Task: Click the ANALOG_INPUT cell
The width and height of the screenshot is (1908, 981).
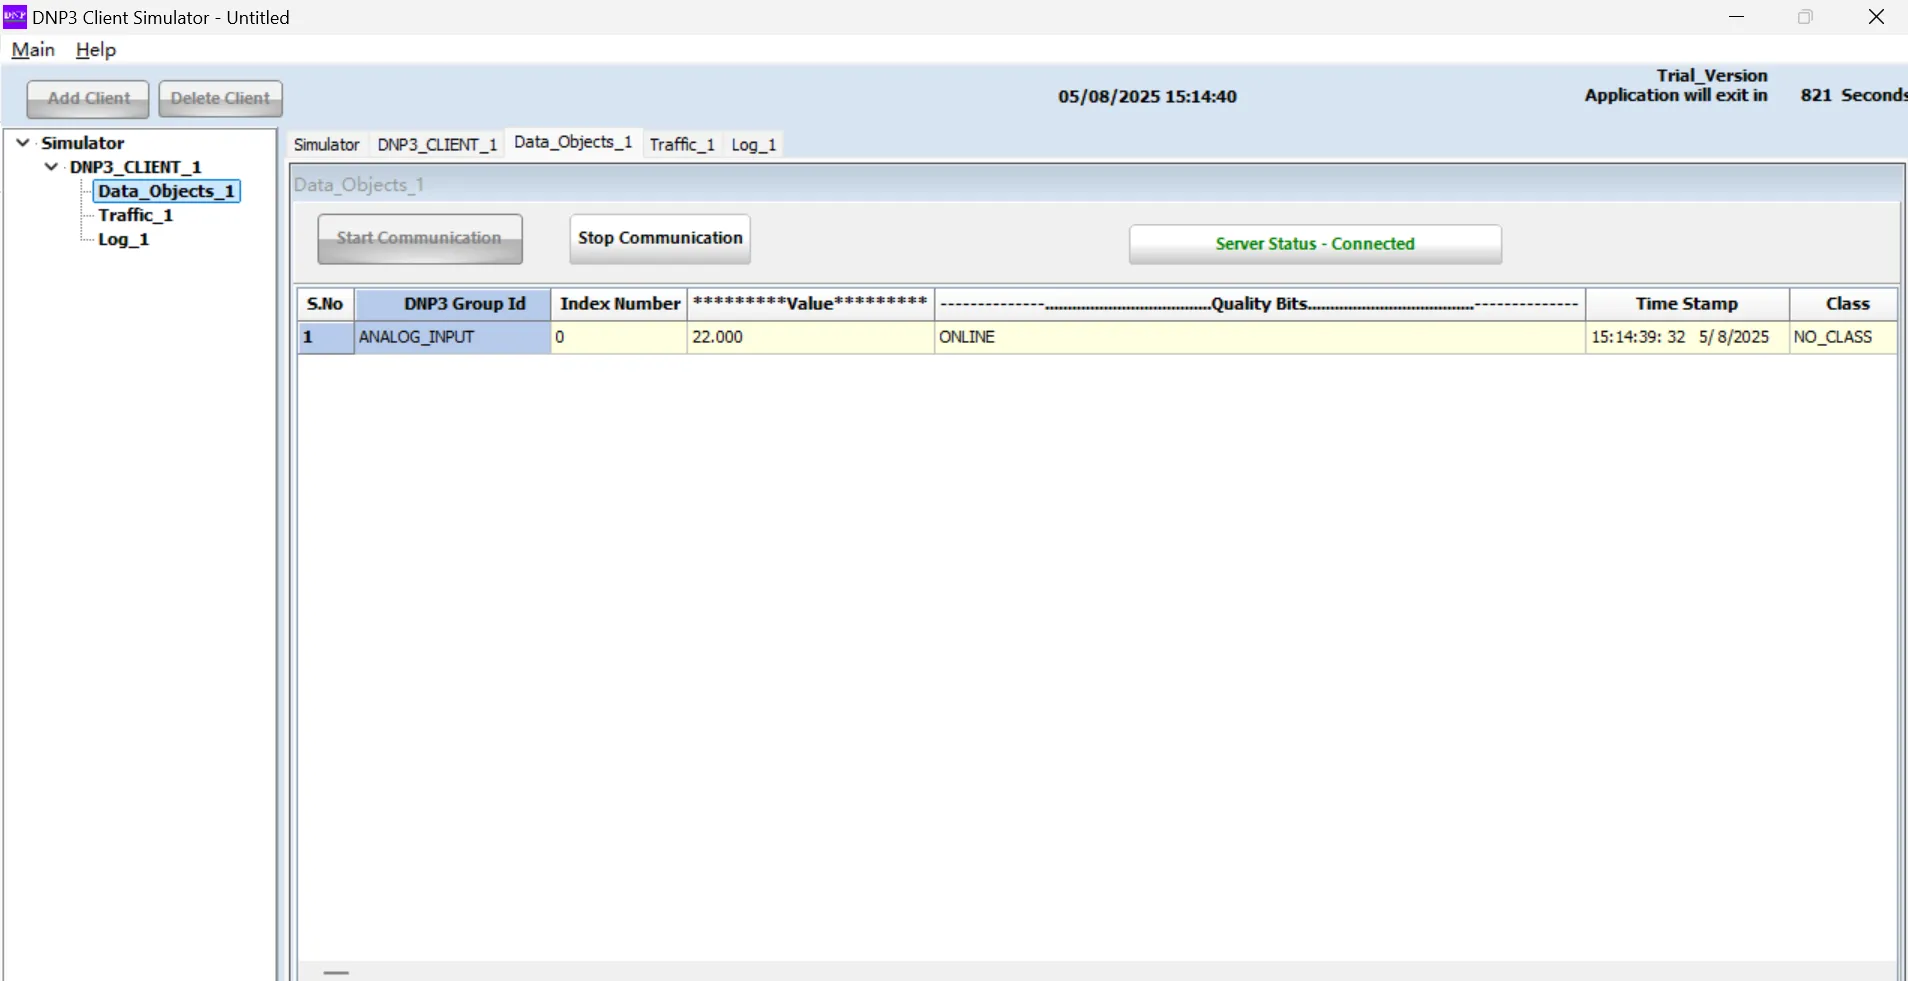Action: tap(453, 337)
